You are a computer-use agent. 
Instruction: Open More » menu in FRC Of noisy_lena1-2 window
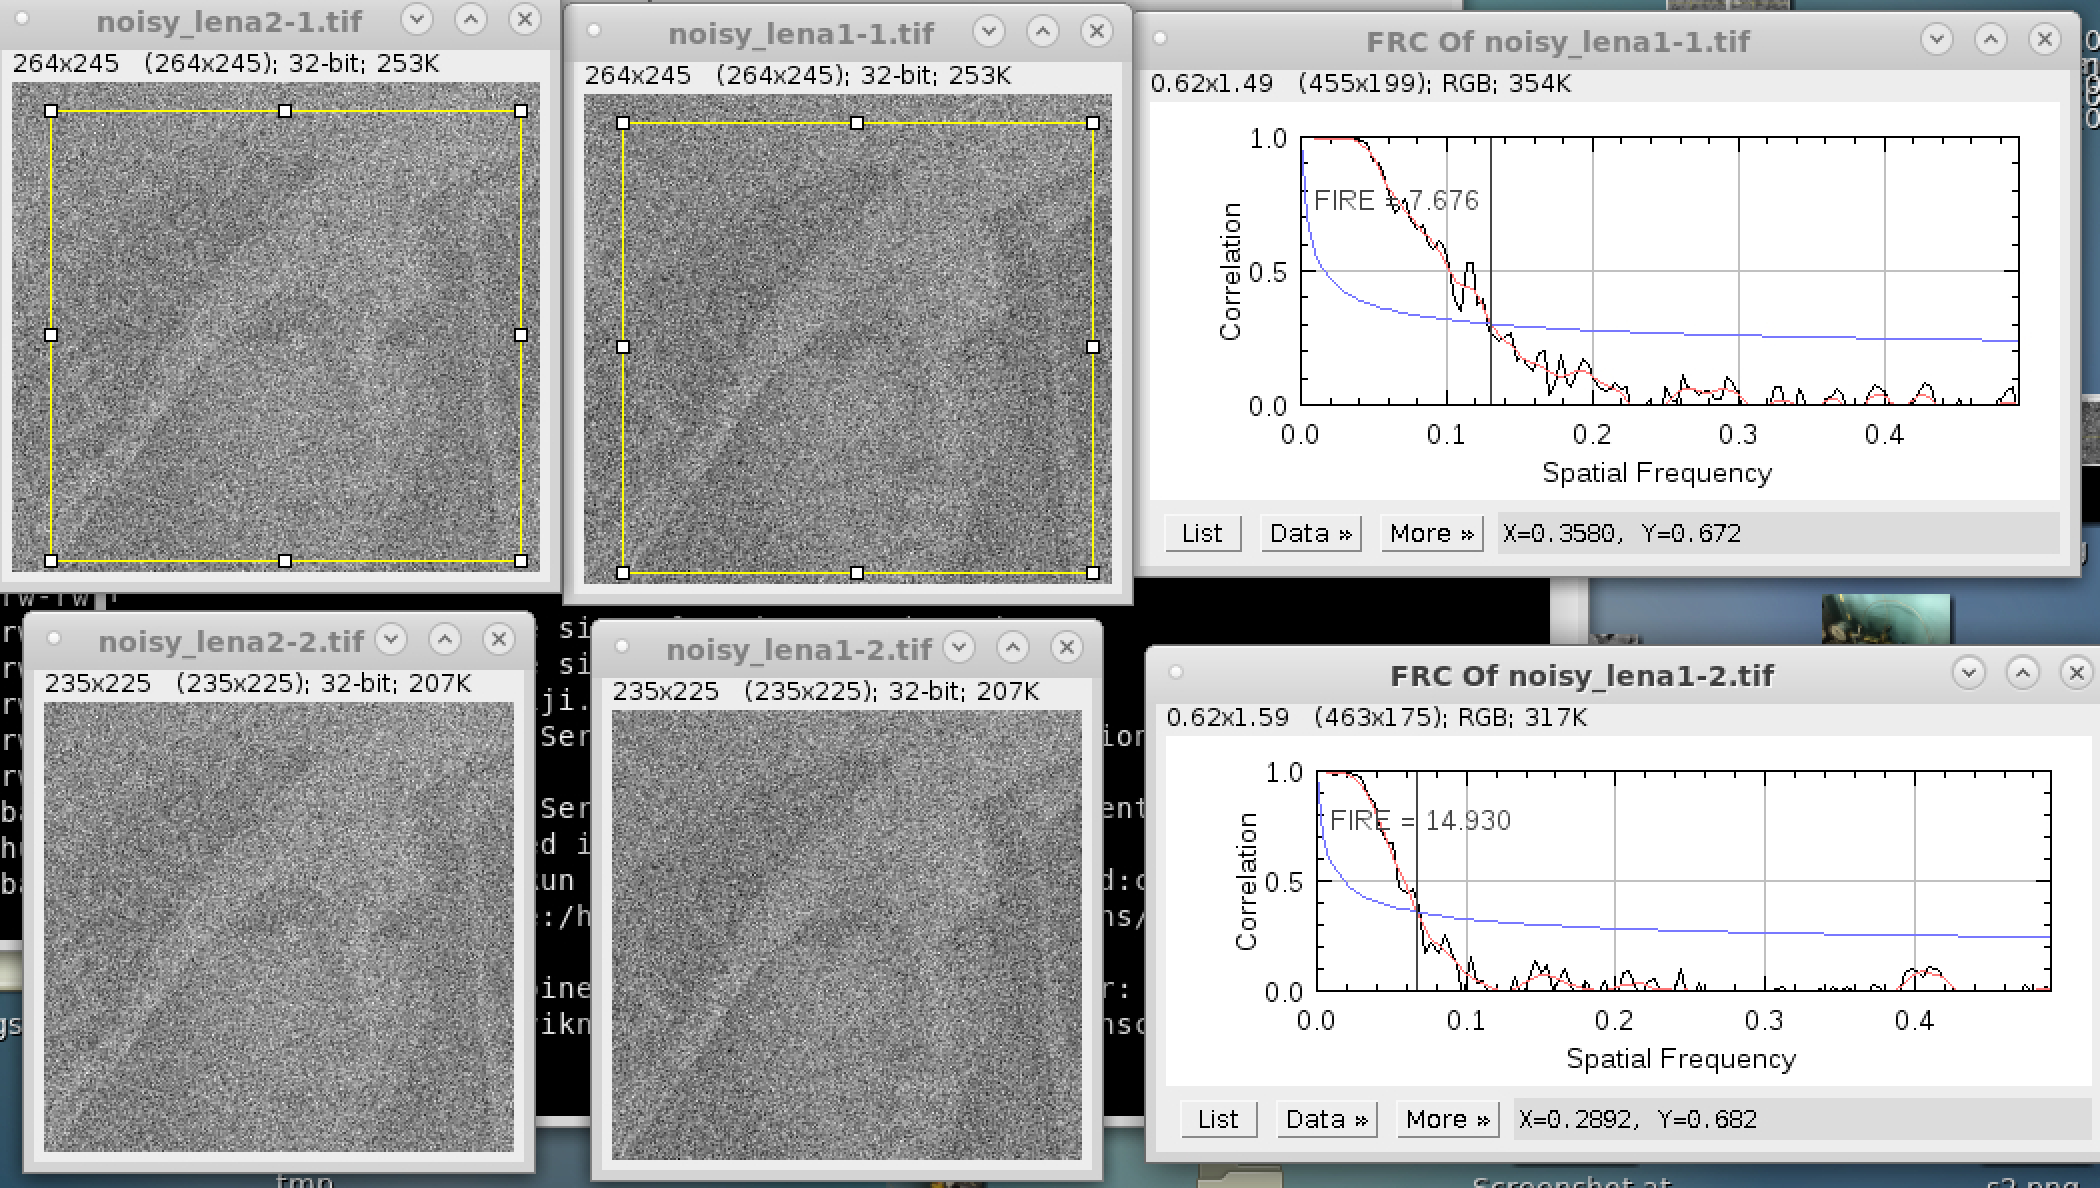coord(1447,1119)
